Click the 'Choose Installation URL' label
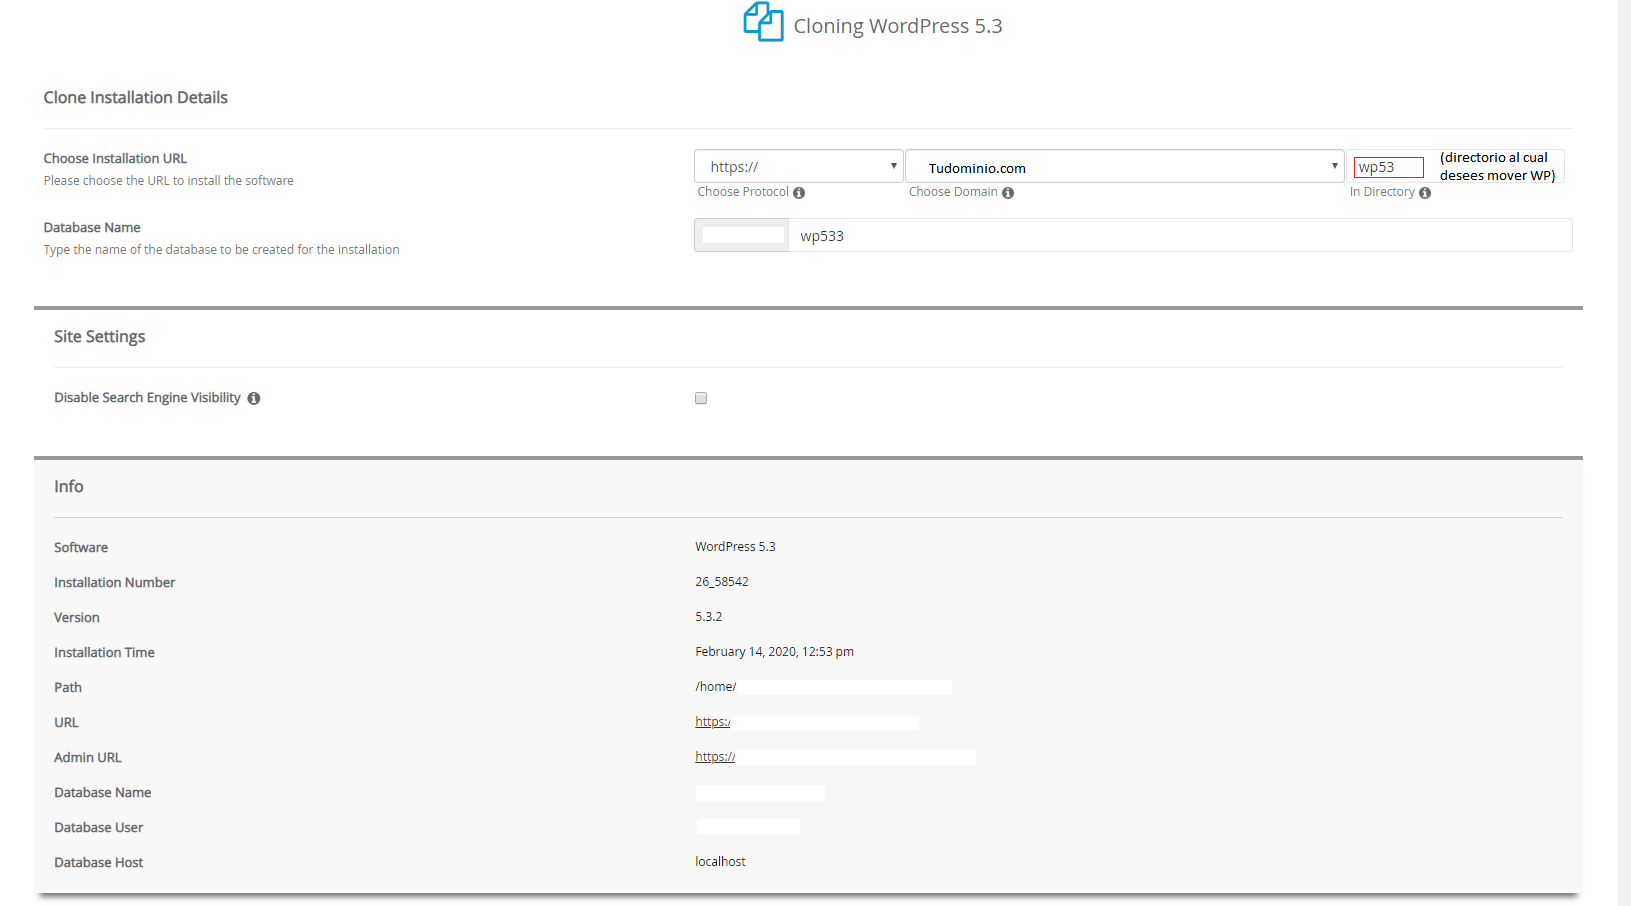The width and height of the screenshot is (1631, 906). [115, 158]
